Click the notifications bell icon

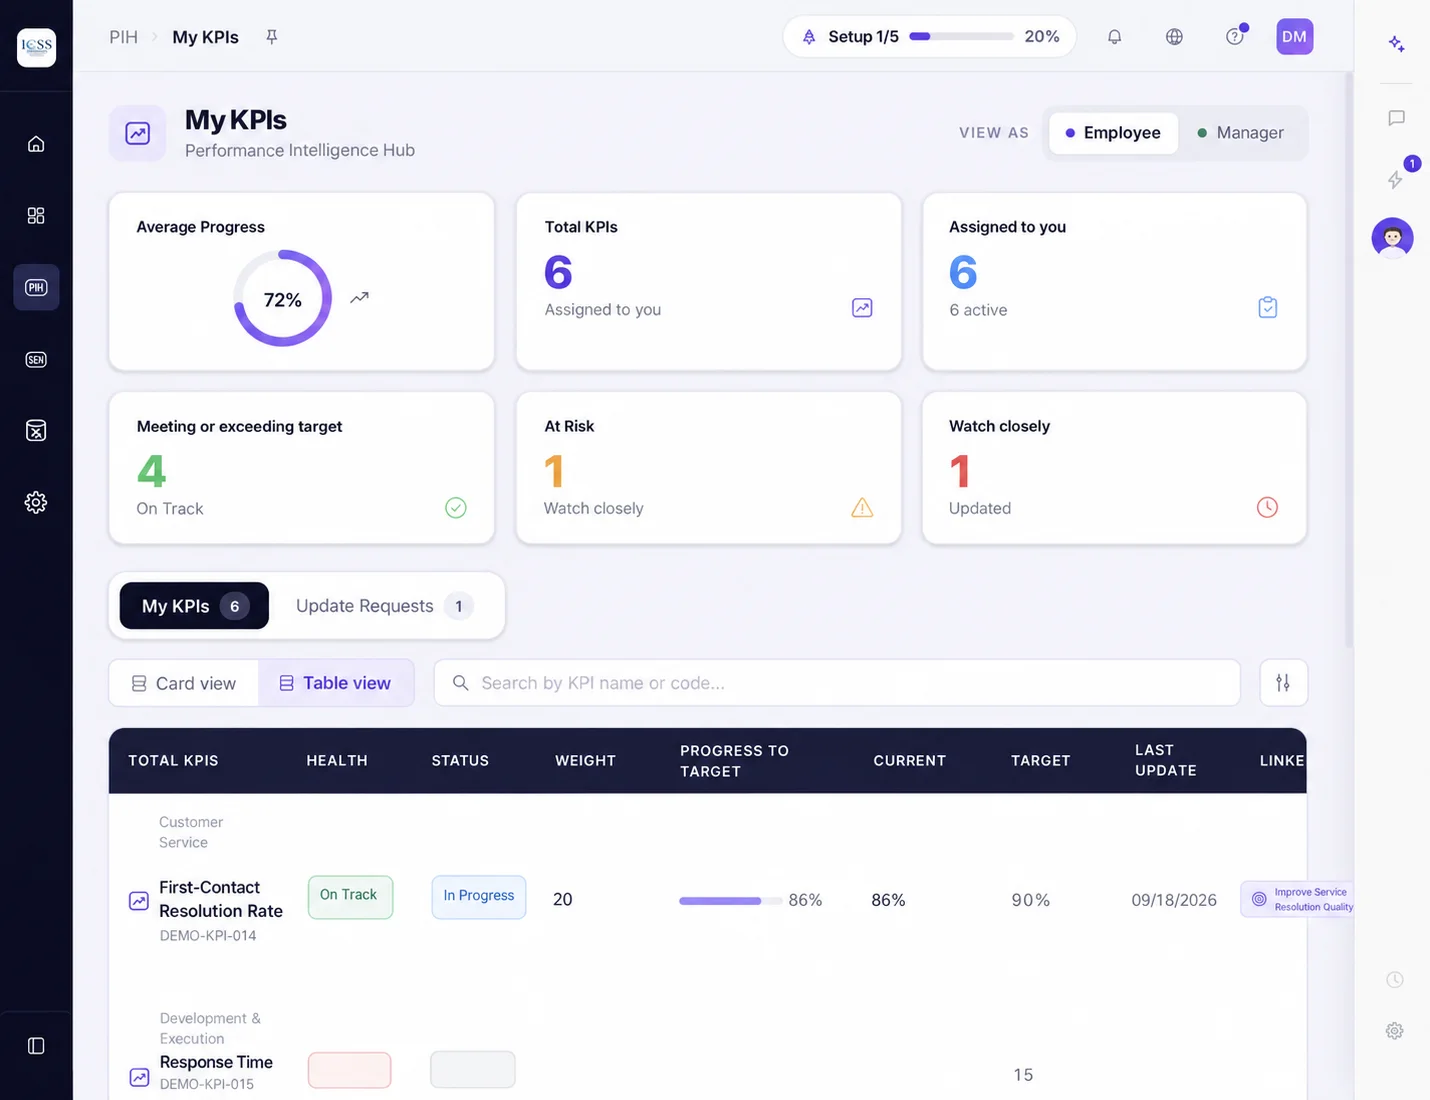[x=1114, y=37]
